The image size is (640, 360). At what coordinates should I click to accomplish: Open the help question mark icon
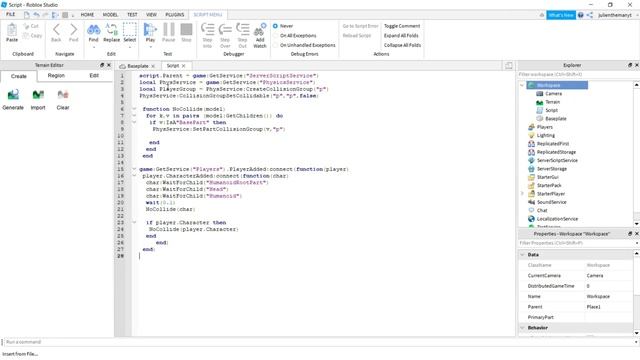[x=580, y=15]
